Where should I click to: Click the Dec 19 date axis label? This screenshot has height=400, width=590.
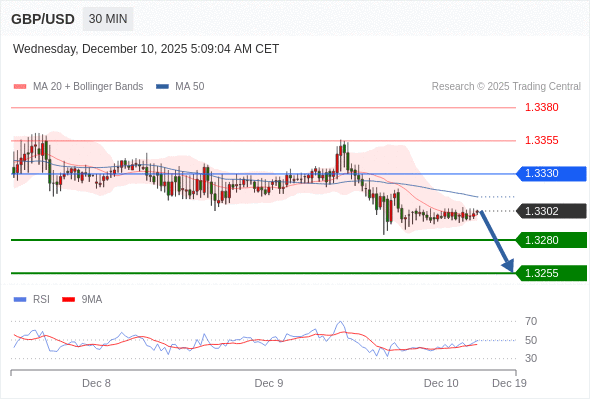click(x=509, y=383)
